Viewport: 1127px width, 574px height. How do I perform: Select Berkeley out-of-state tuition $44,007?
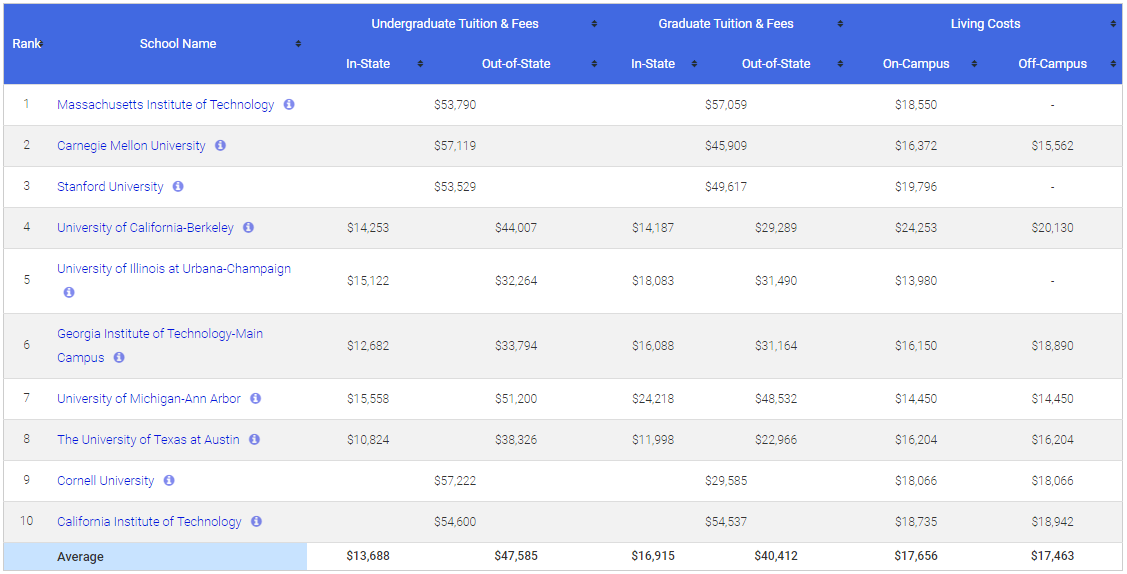[x=516, y=228]
